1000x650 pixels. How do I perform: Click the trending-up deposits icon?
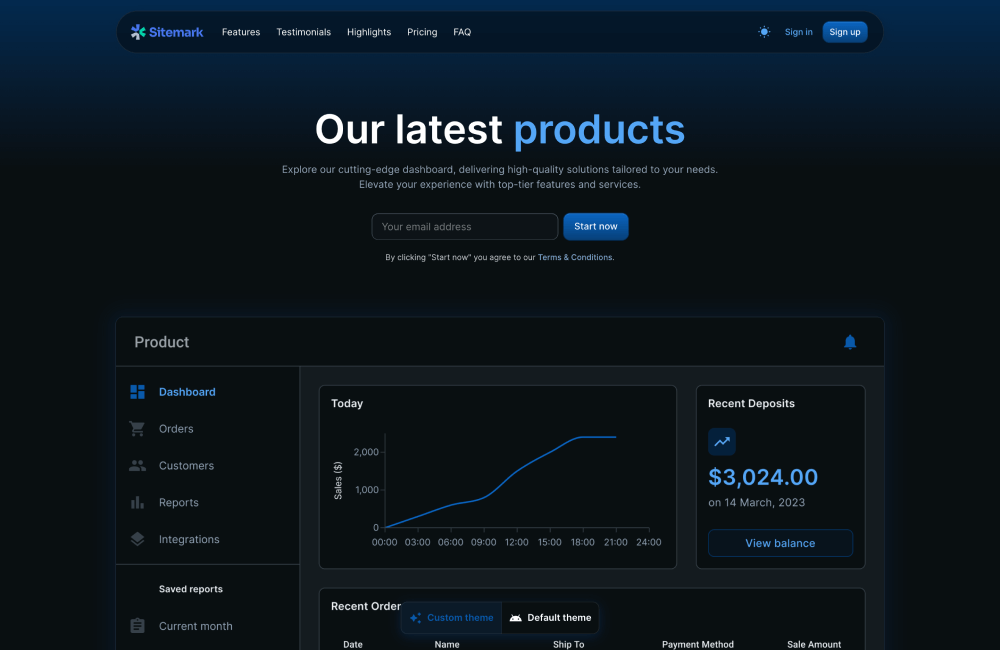(x=722, y=442)
